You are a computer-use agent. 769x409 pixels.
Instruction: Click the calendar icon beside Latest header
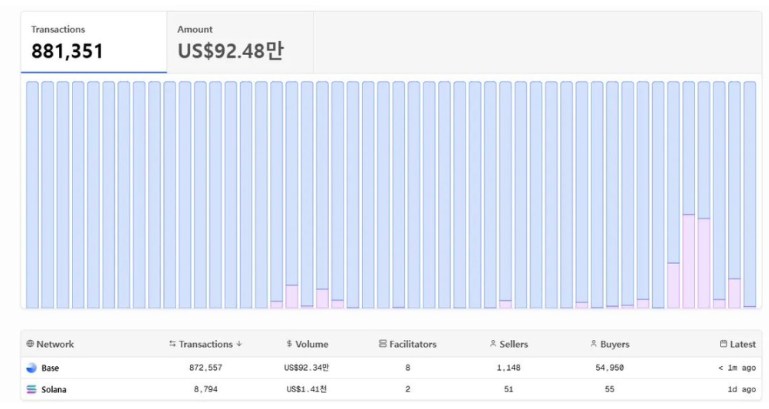(723, 344)
